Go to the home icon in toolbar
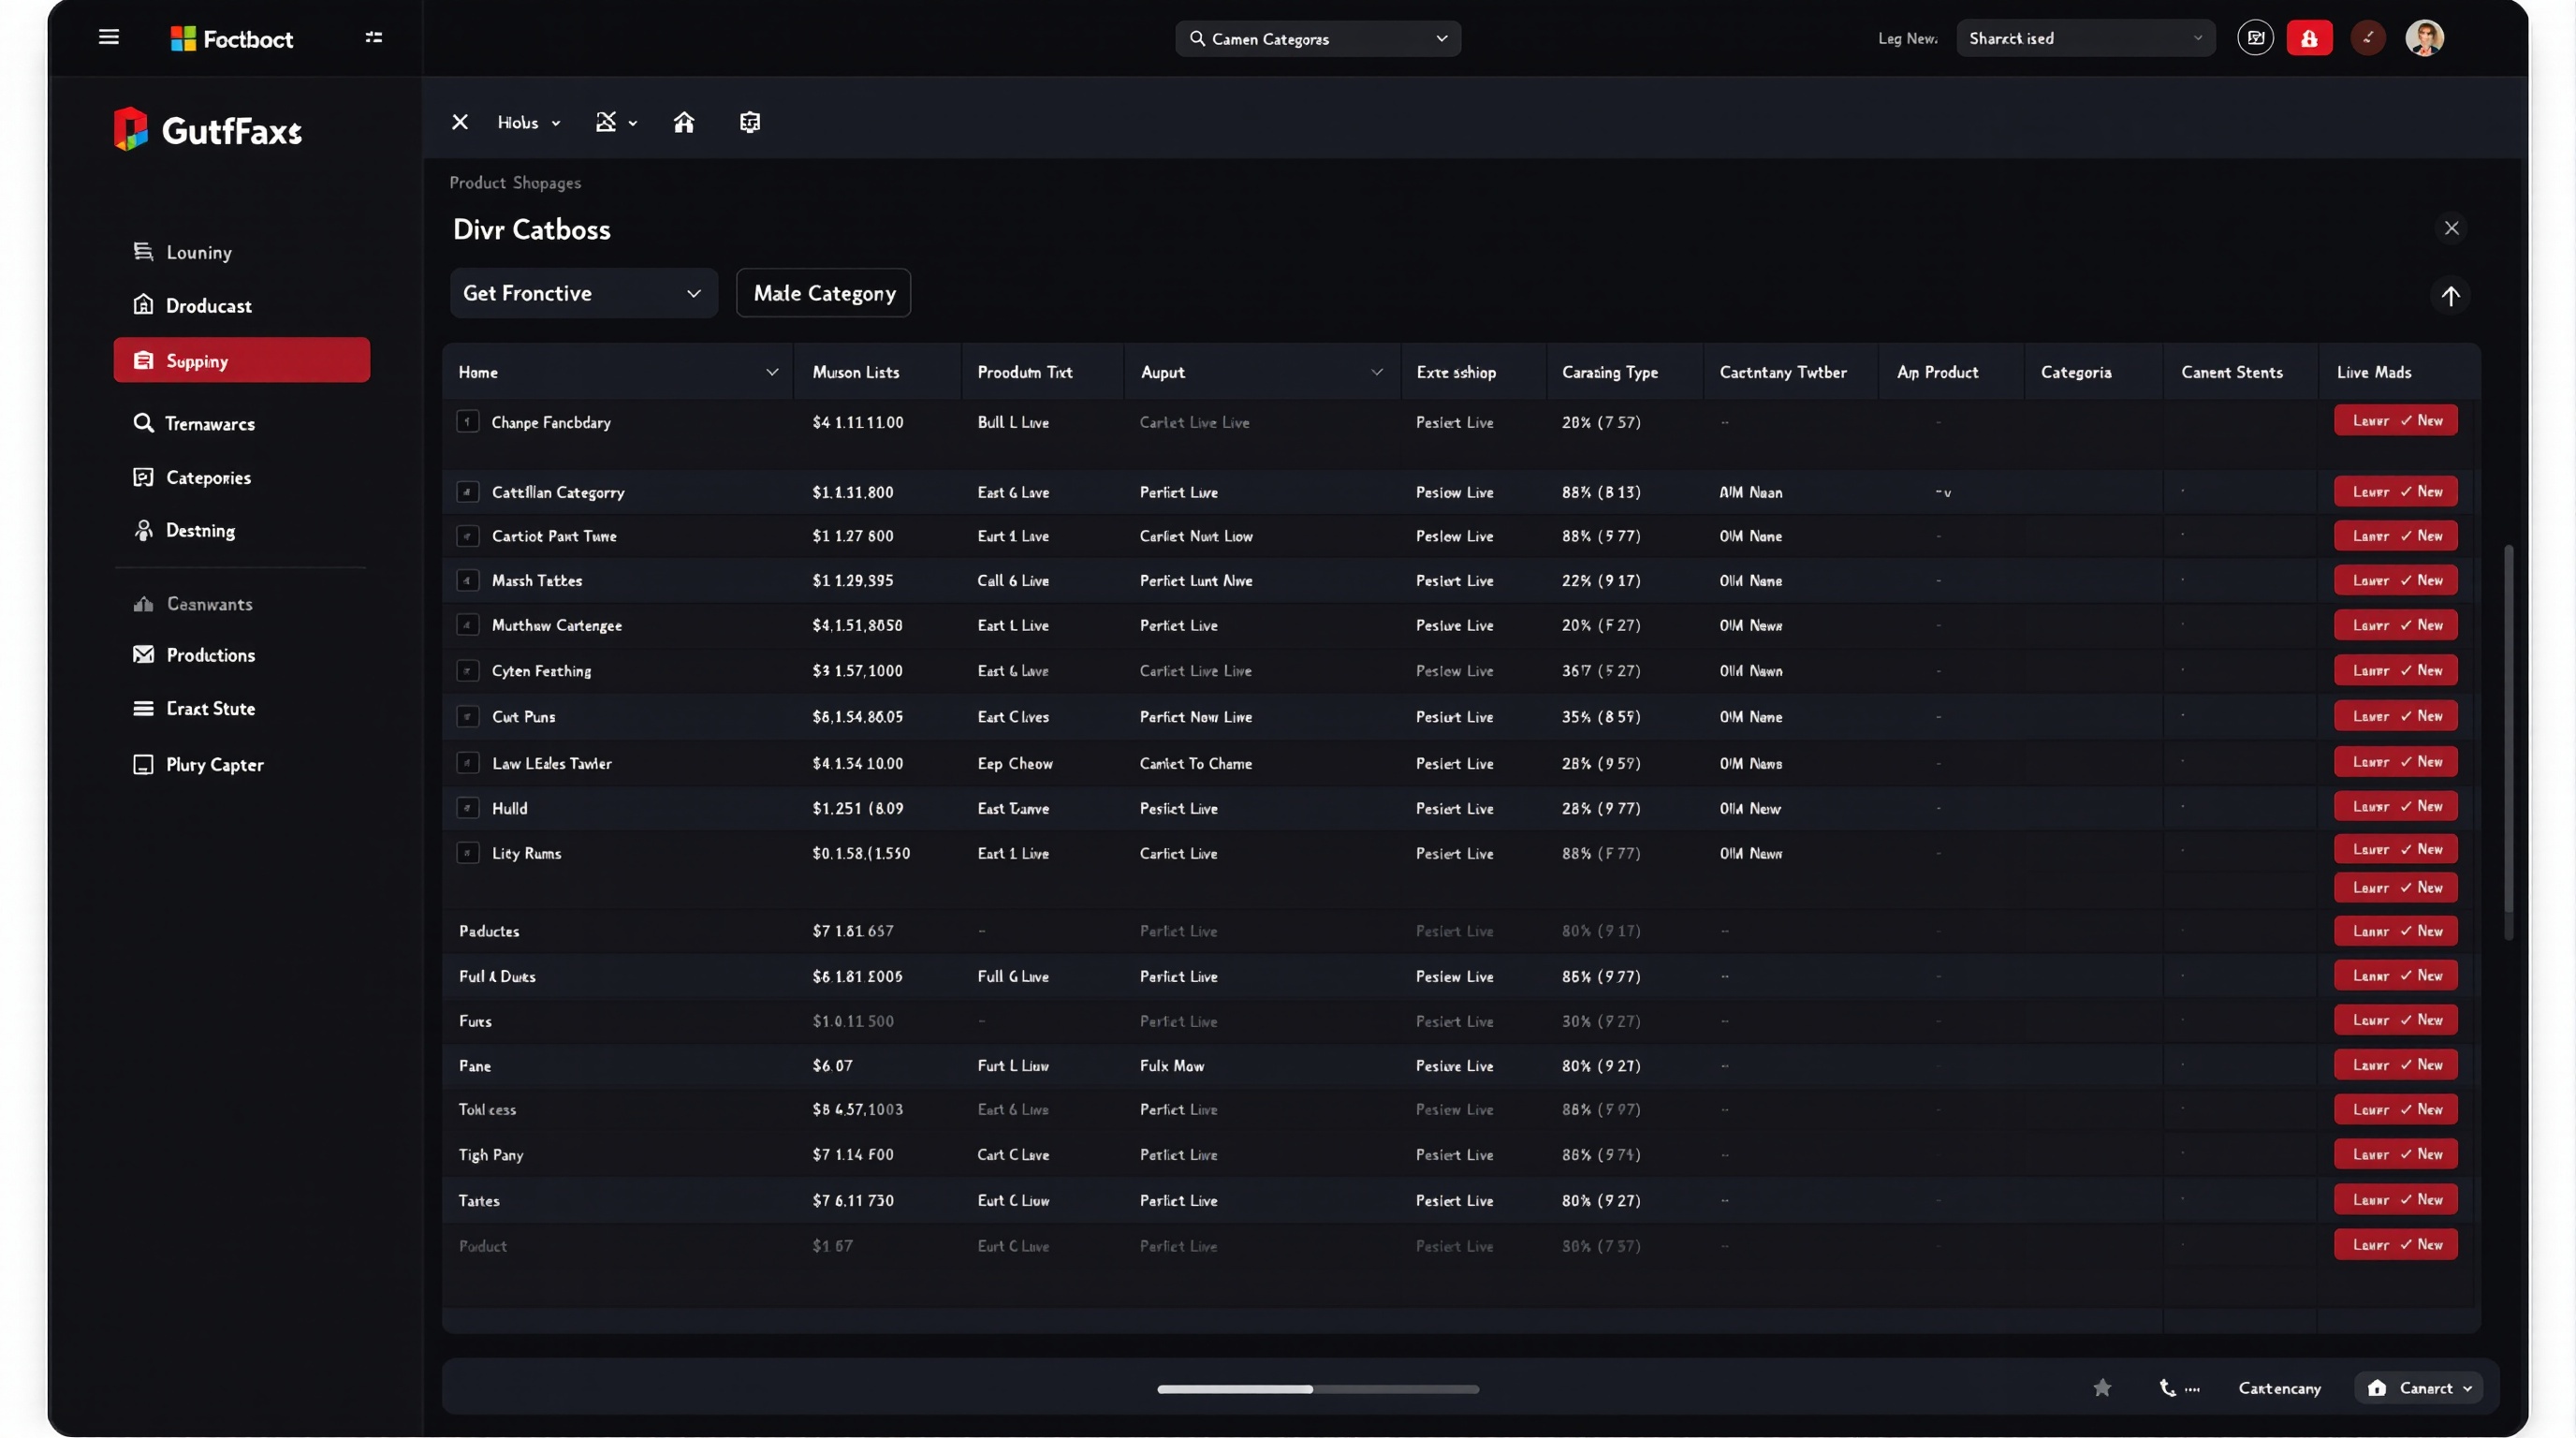2576x1438 pixels. coord(684,122)
